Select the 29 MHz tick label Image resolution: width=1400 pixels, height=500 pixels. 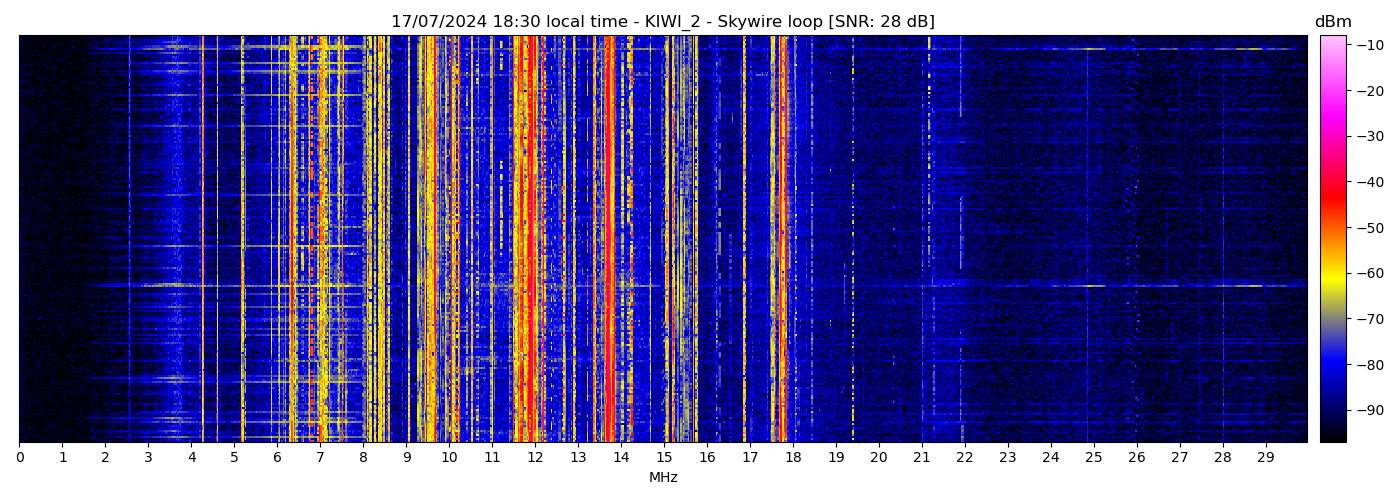coord(1265,457)
